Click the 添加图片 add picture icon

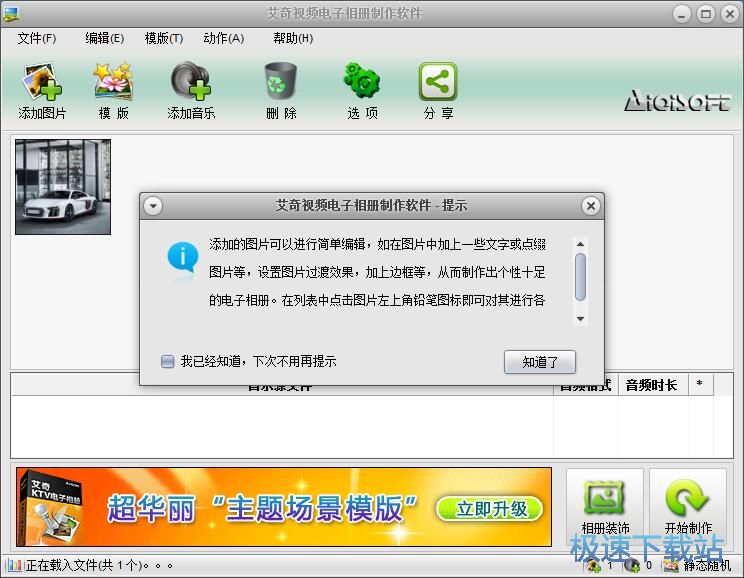[x=42, y=82]
